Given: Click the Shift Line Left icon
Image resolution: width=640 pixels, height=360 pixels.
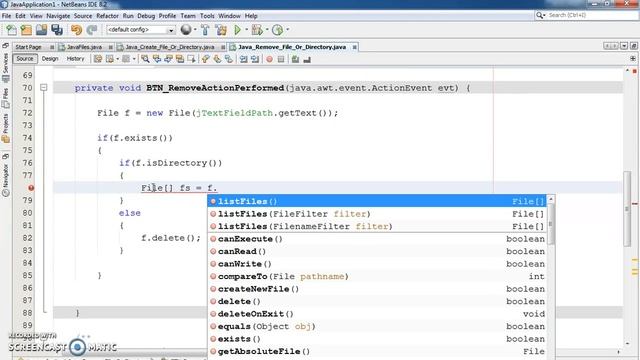Looking at the screenshot, I should pos(244,59).
